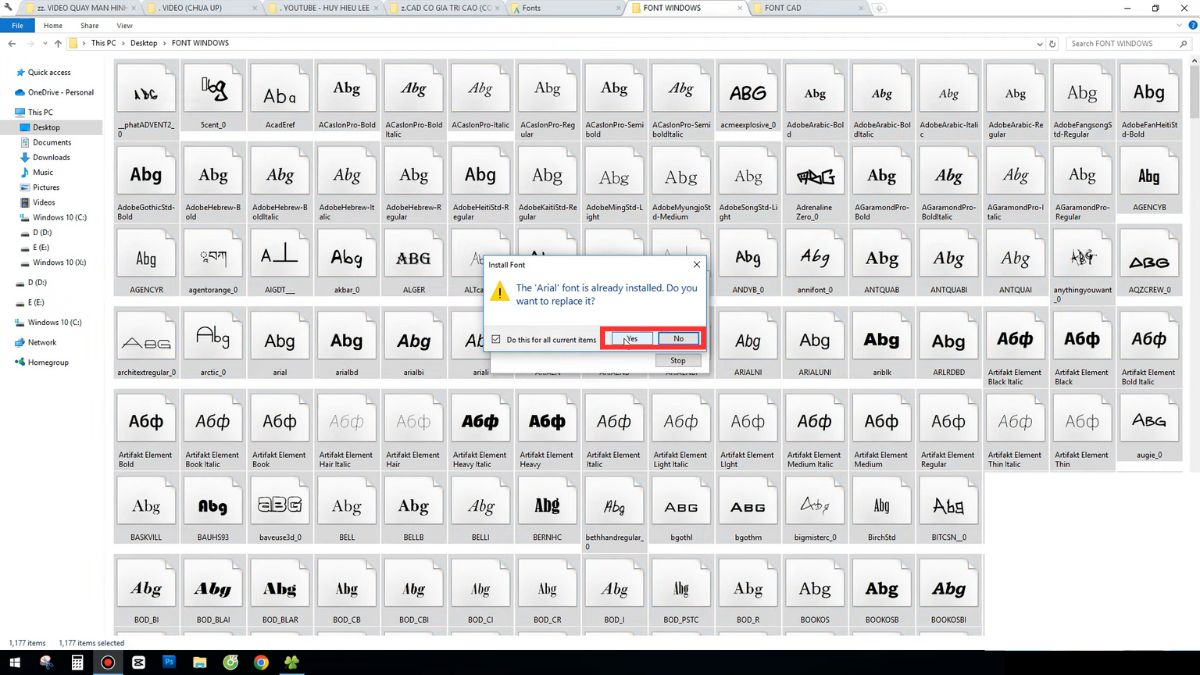
Task: Select the baveuse3d_0 font file
Action: (280, 510)
